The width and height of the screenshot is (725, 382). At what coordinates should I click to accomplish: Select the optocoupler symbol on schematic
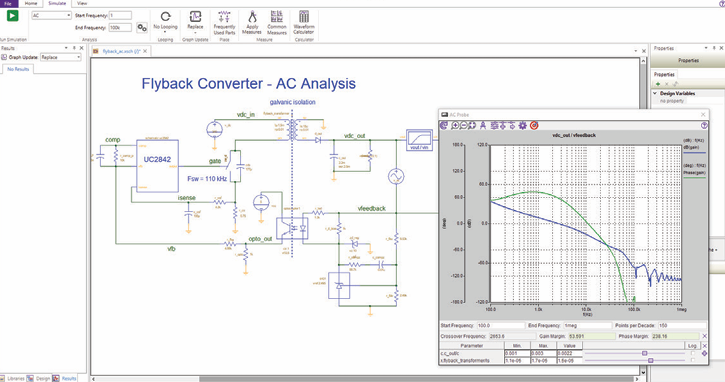coord(292,228)
